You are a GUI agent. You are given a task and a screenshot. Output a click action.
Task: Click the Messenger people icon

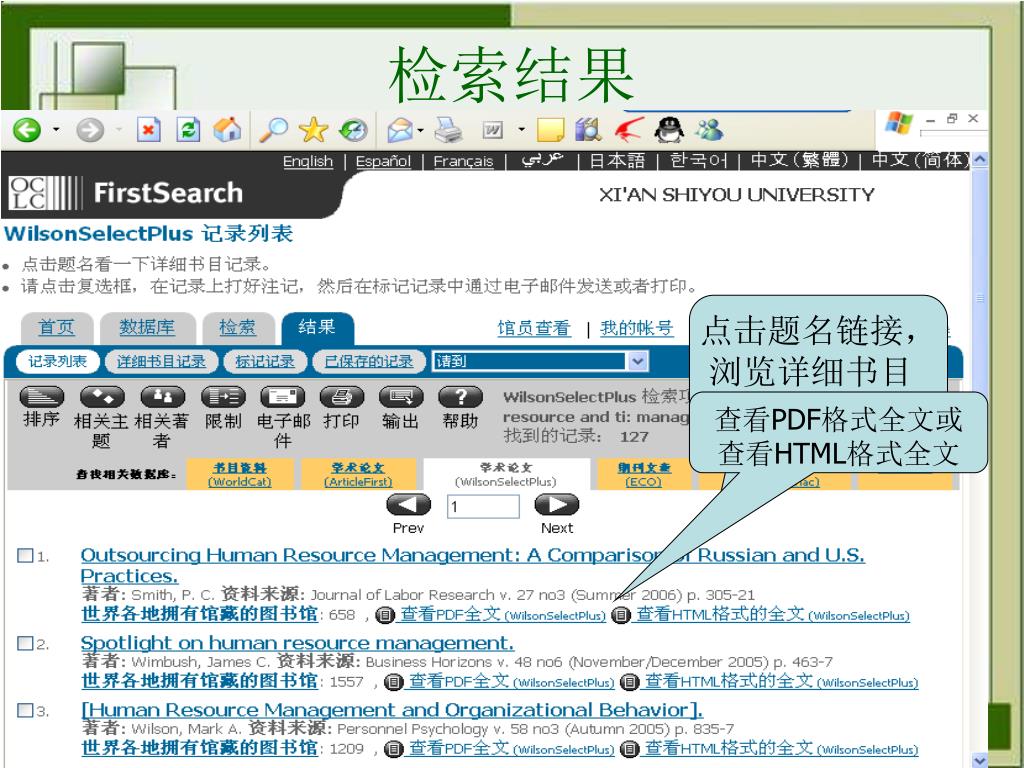(x=709, y=130)
